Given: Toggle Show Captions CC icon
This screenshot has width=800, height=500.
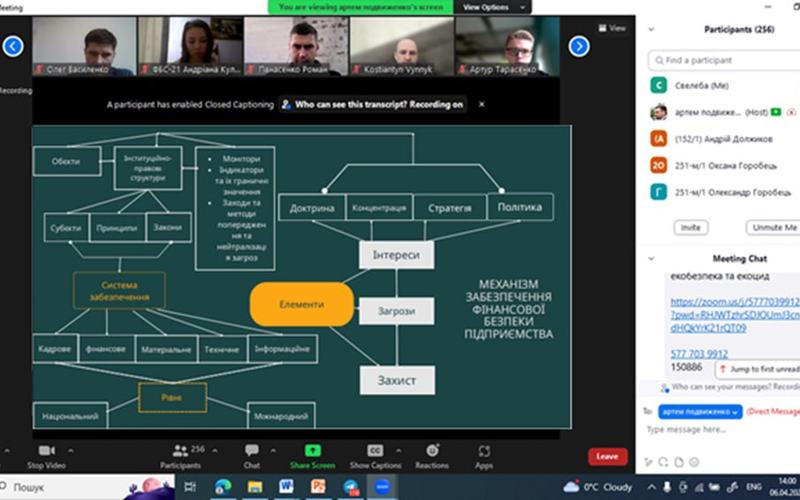Looking at the screenshot, I should click(375, 451).
